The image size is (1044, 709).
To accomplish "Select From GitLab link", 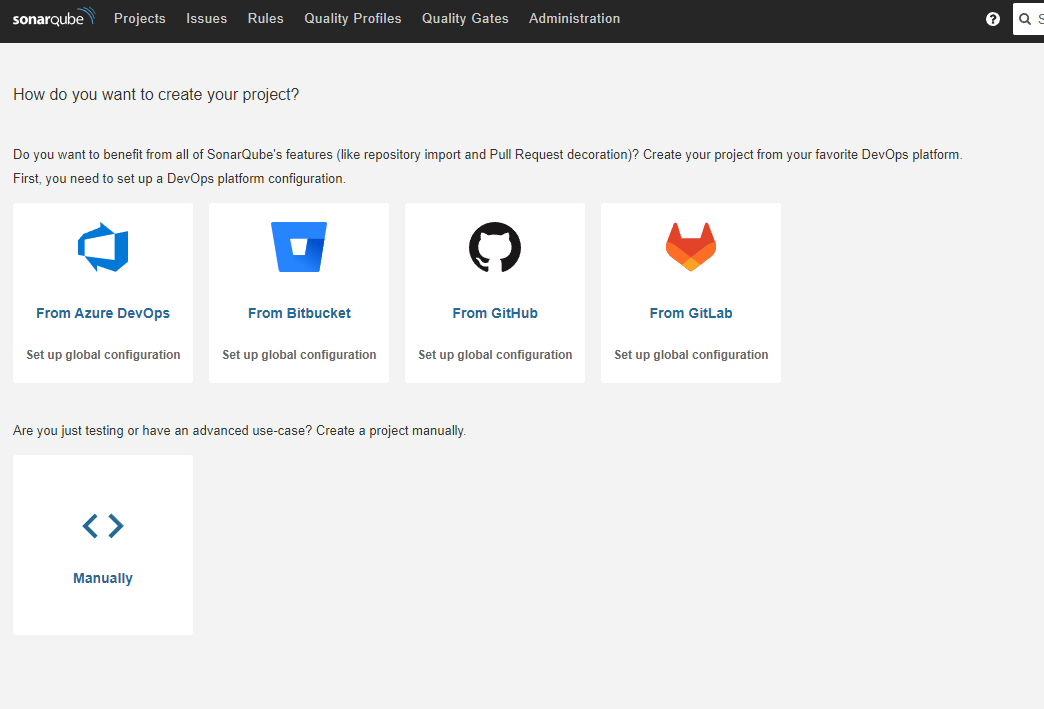I will point(691,313).
